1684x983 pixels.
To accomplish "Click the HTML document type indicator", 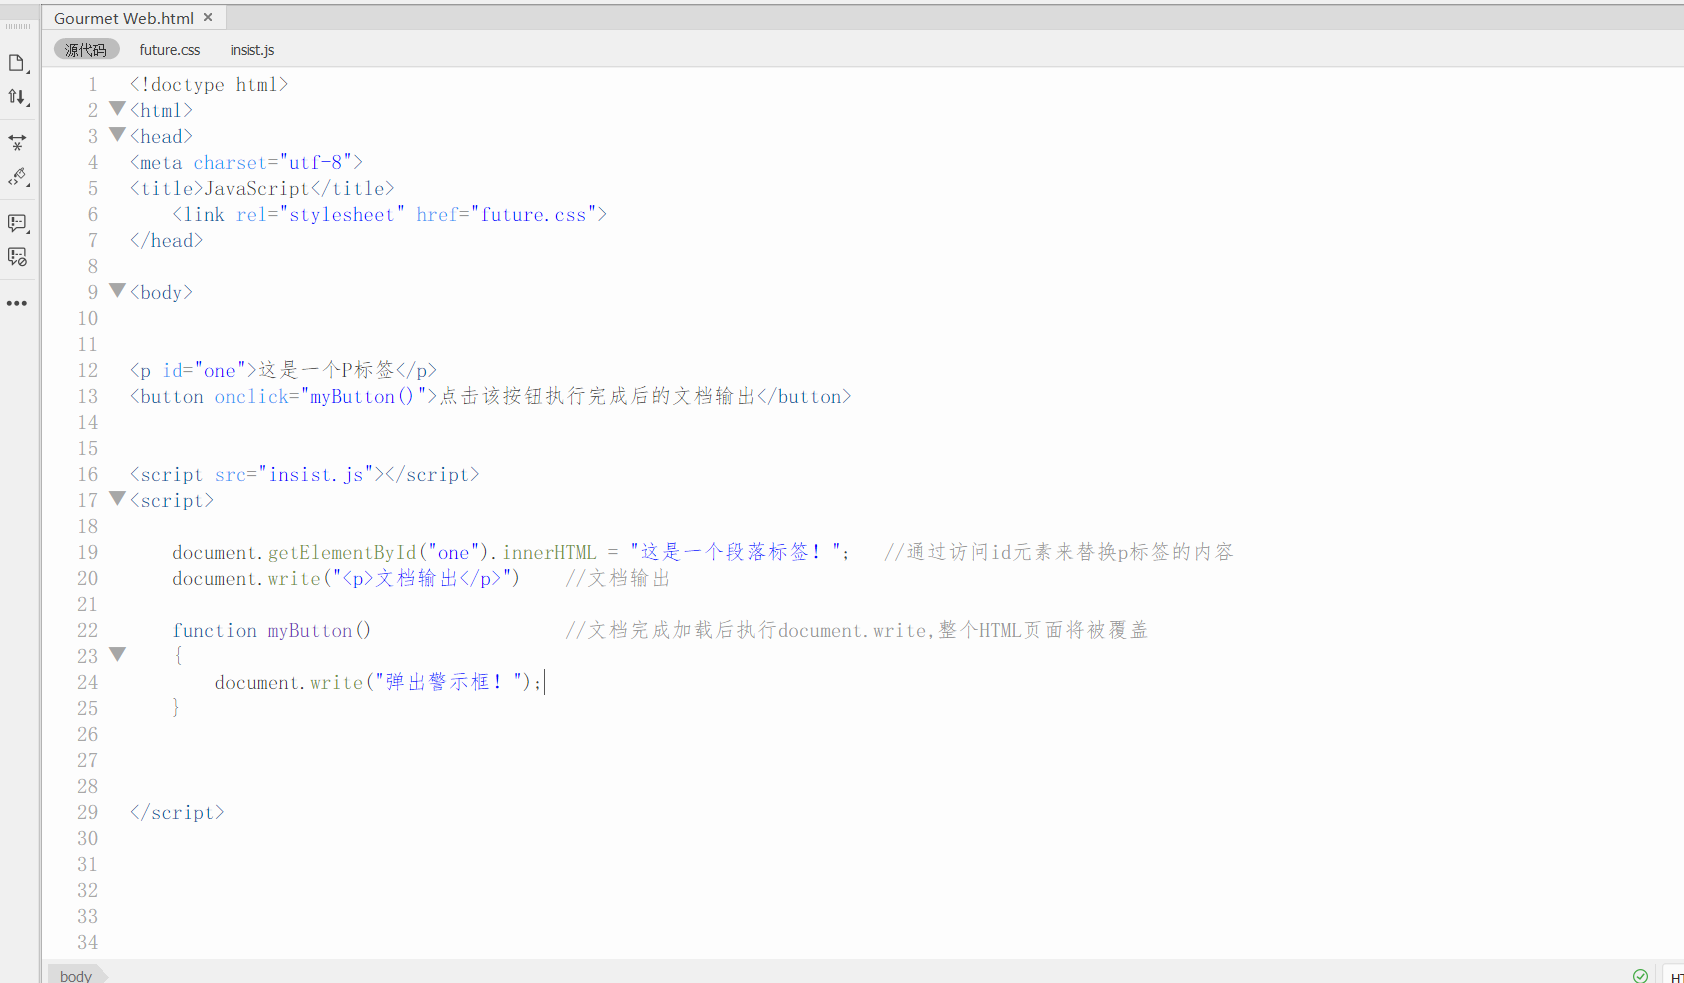I will pos(1676,976).
